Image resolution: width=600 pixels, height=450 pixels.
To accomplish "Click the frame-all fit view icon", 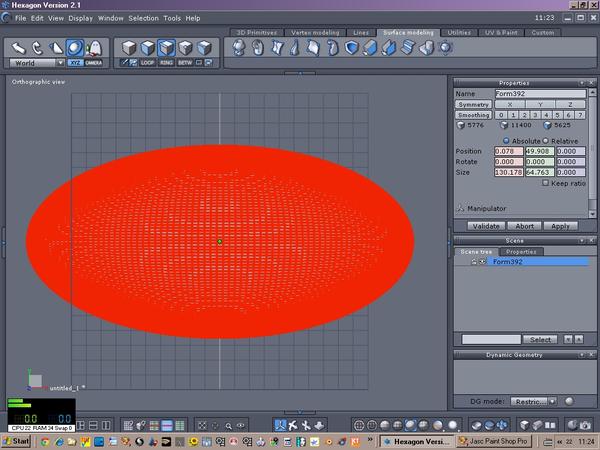I will tap(202, 426).
